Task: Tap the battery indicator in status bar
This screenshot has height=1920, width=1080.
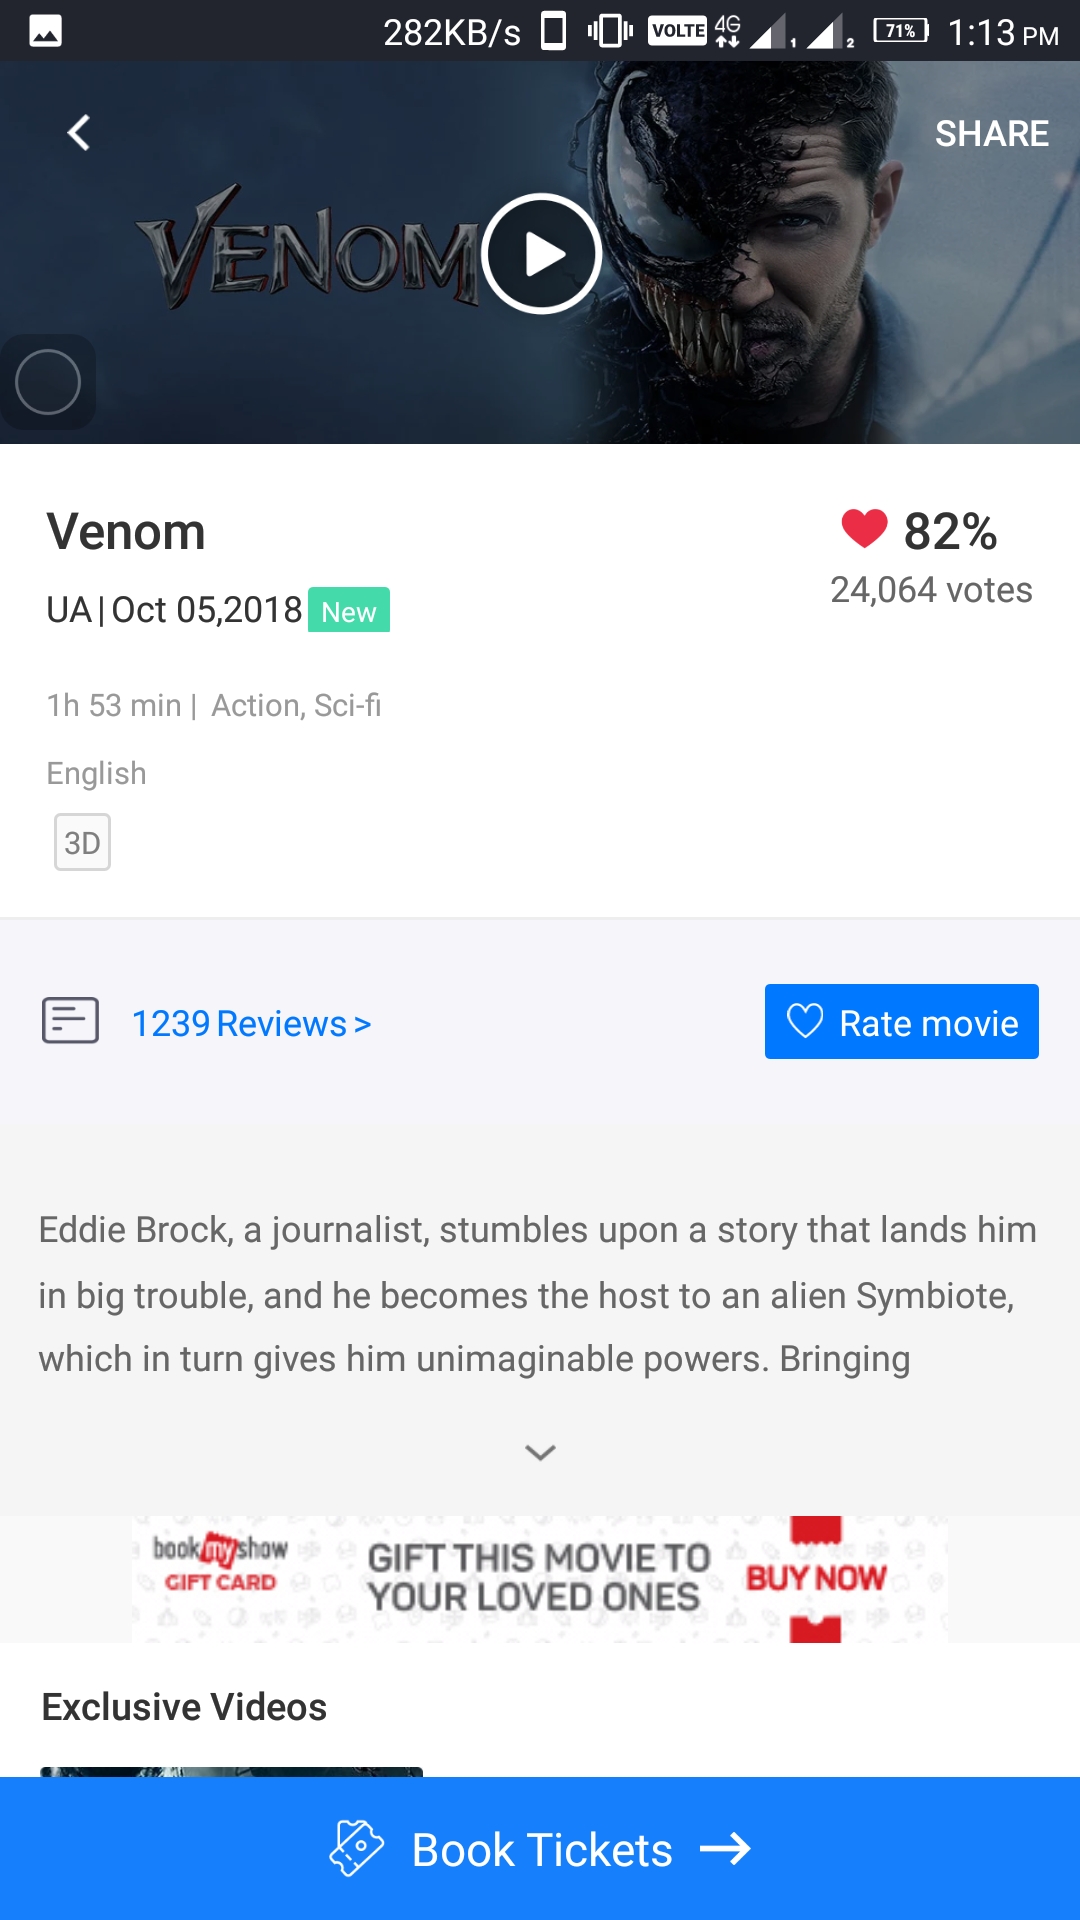Action: point(900,31)
